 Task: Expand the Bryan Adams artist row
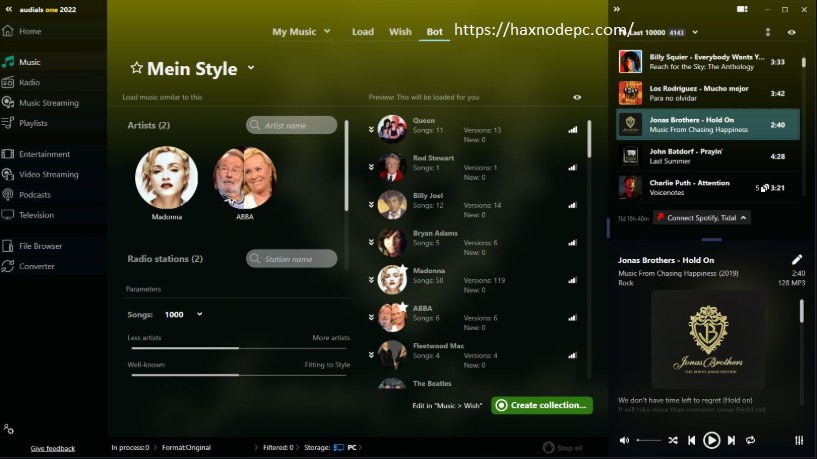pyautogui.click(x=371, y=242)
